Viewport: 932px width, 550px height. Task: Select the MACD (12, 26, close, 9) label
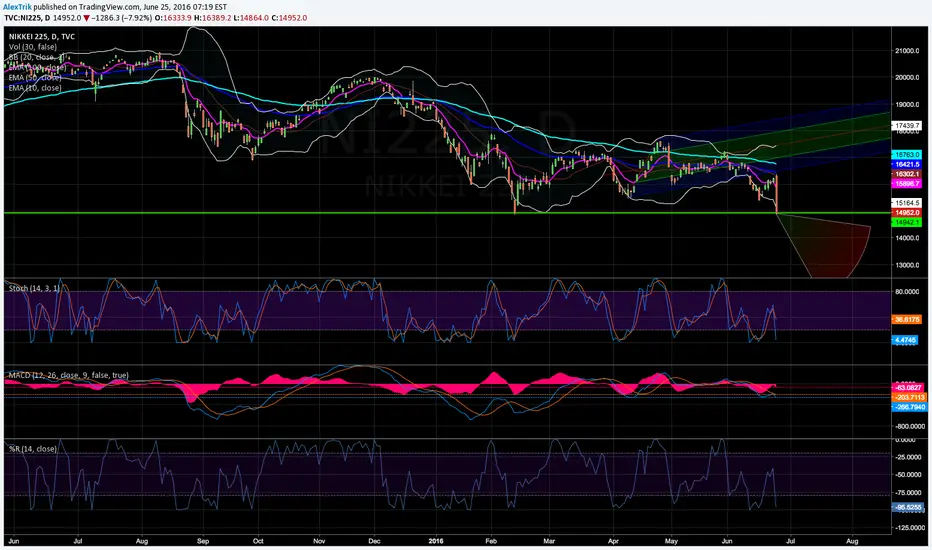[x=68, y=375]
